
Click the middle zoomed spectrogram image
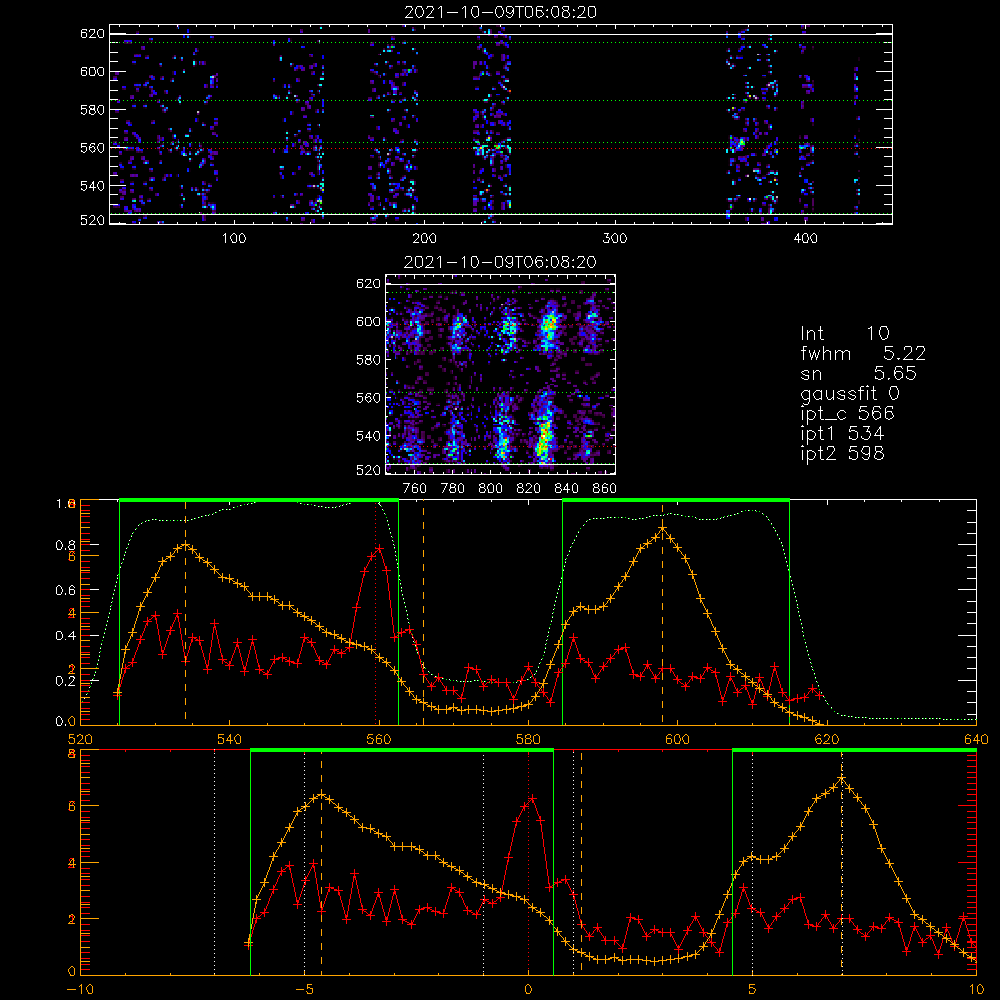pyautogui.click(x=501, y=374)
